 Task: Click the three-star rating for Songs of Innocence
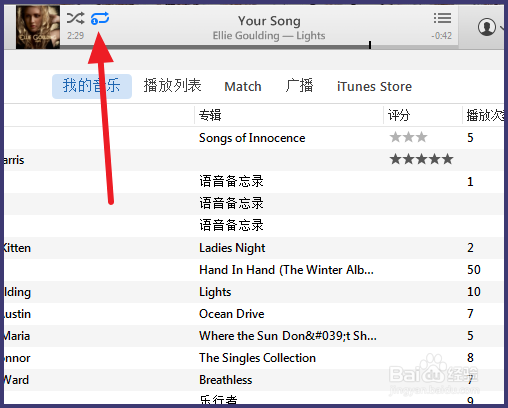pyautogui.click(x=408, y=137)
